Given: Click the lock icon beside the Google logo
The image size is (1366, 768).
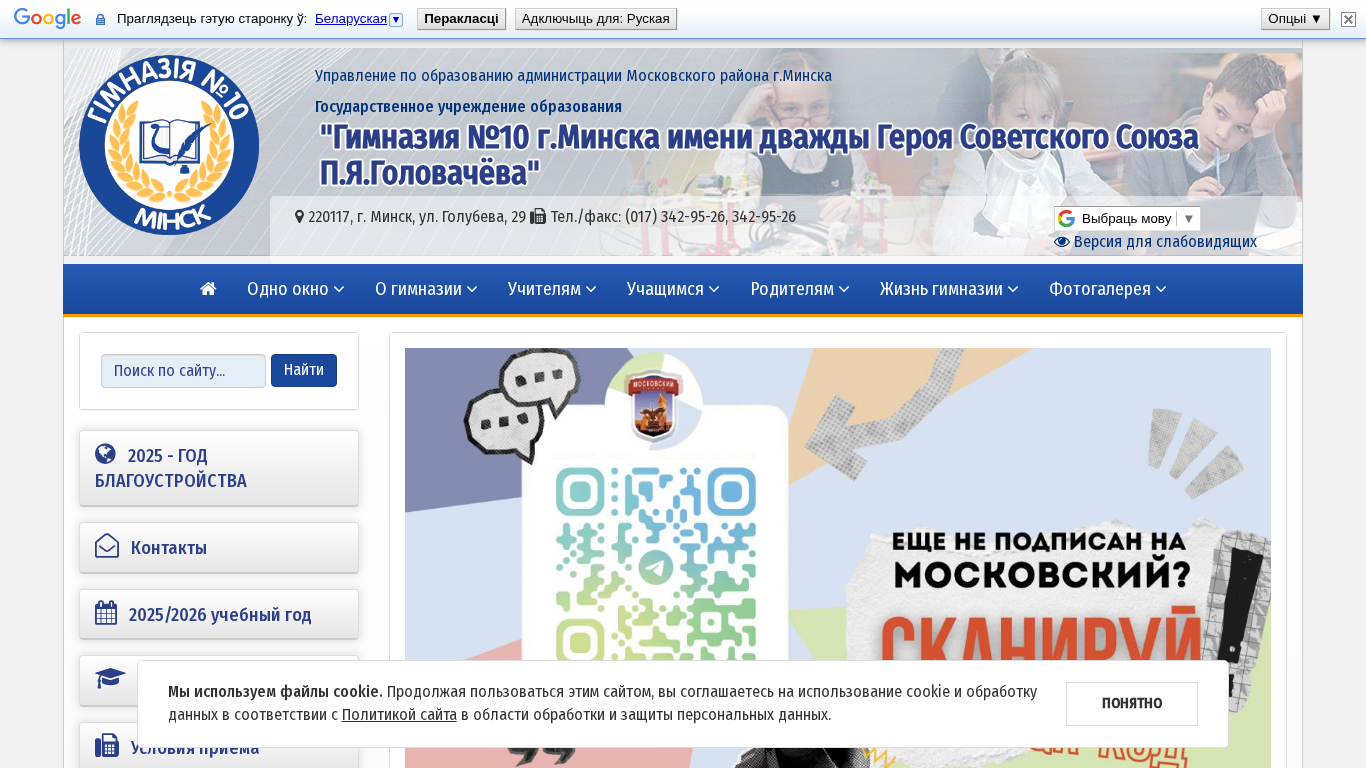Looking at the screenshot, I should click(100, 19).
